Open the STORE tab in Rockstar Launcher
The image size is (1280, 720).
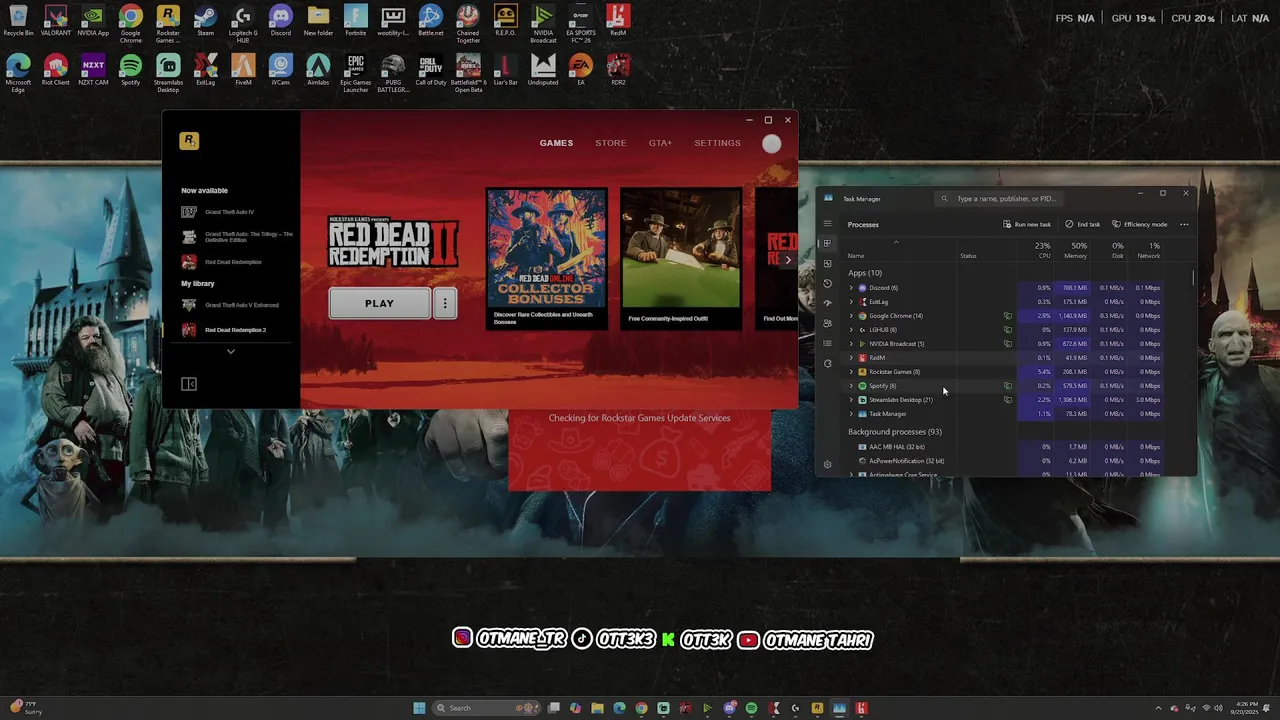click(611, 143)
